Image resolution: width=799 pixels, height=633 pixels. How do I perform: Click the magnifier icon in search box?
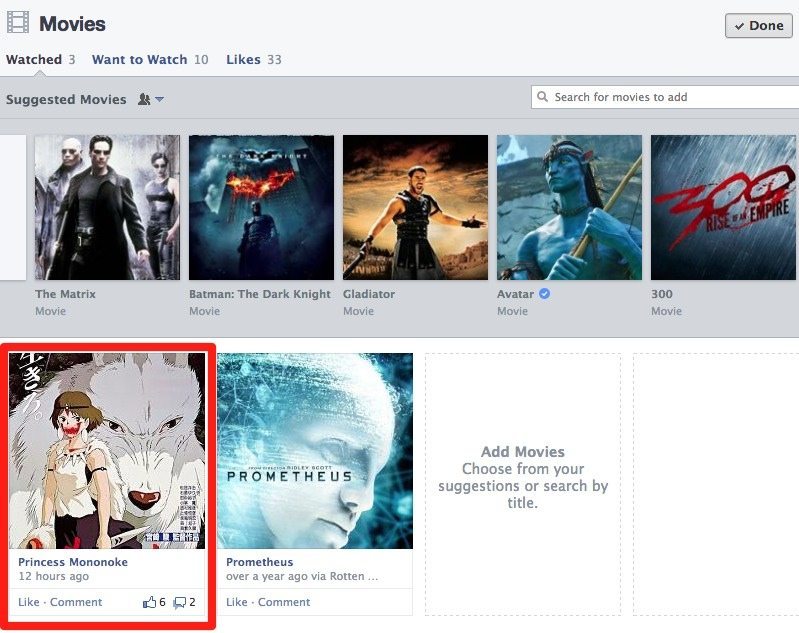542,97
